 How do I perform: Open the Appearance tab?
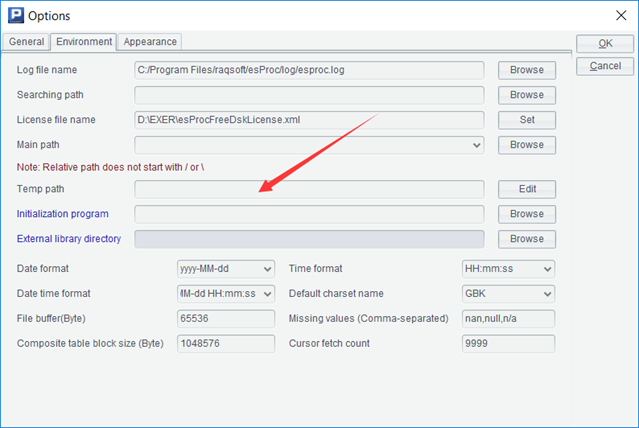click(x=150, y=42)
